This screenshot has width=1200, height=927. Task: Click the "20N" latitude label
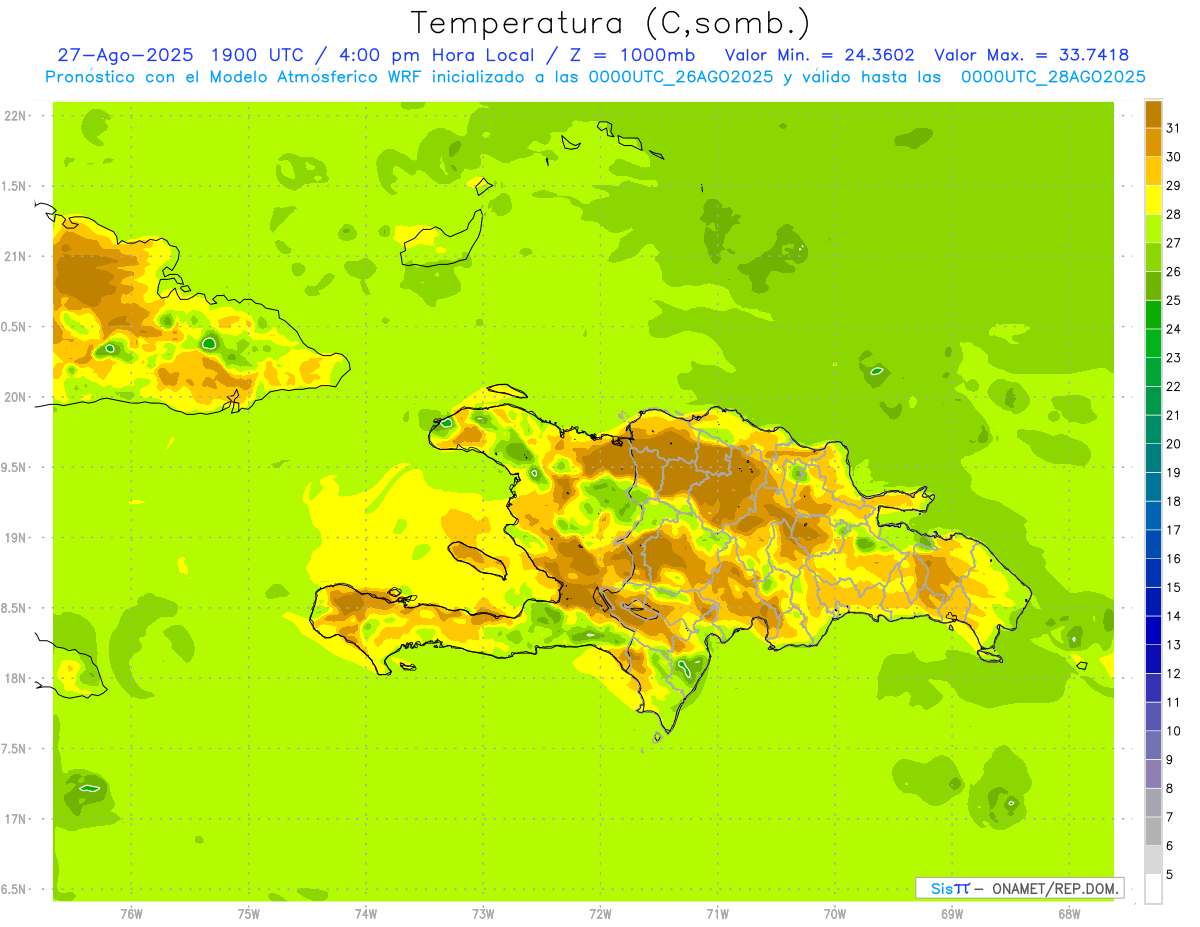point(16,397)
